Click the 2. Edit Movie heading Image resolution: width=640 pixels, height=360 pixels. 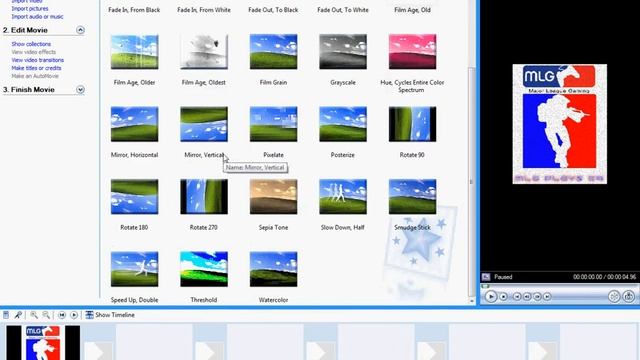[25, 30]
